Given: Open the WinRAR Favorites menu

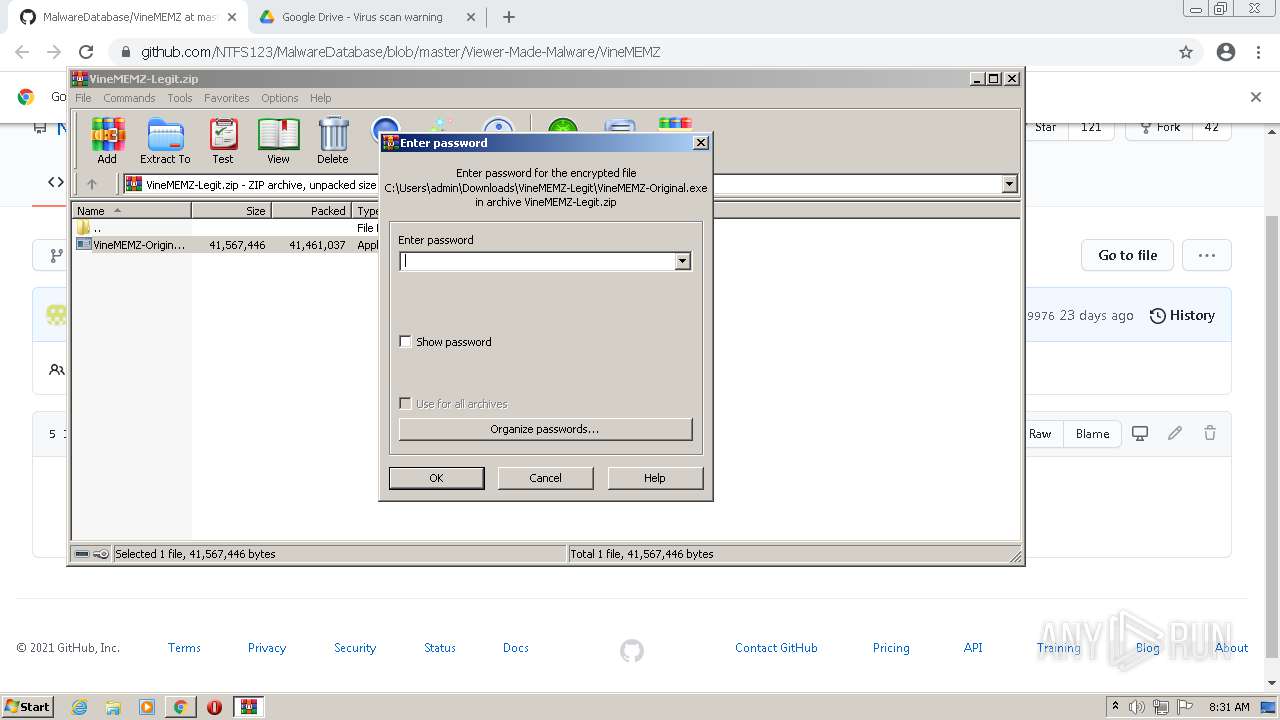Looking at the screenshot, I should 227,98.
